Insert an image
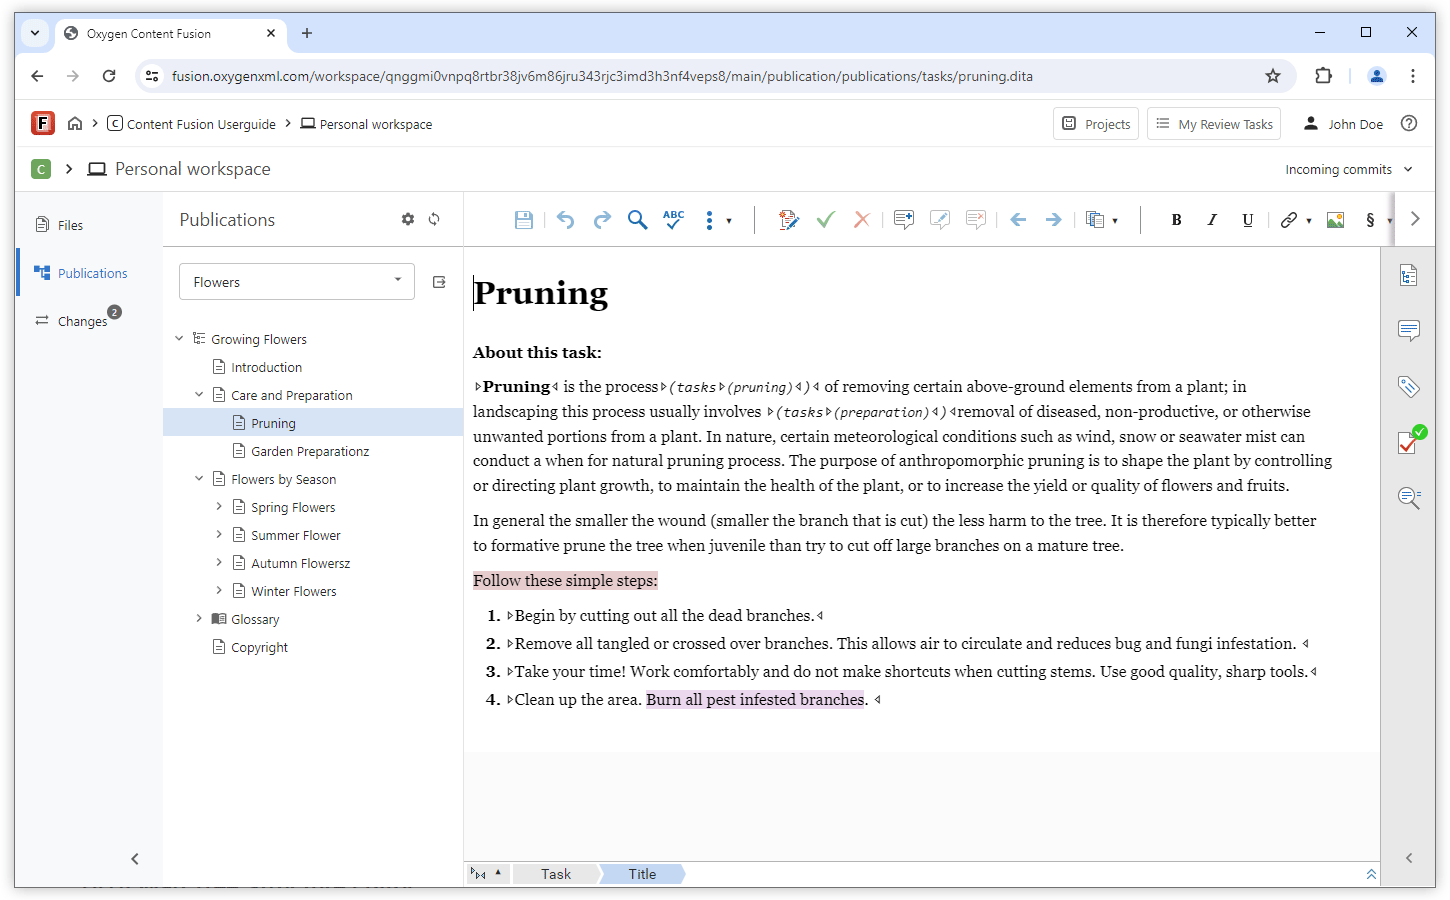 pos(1335,220)
